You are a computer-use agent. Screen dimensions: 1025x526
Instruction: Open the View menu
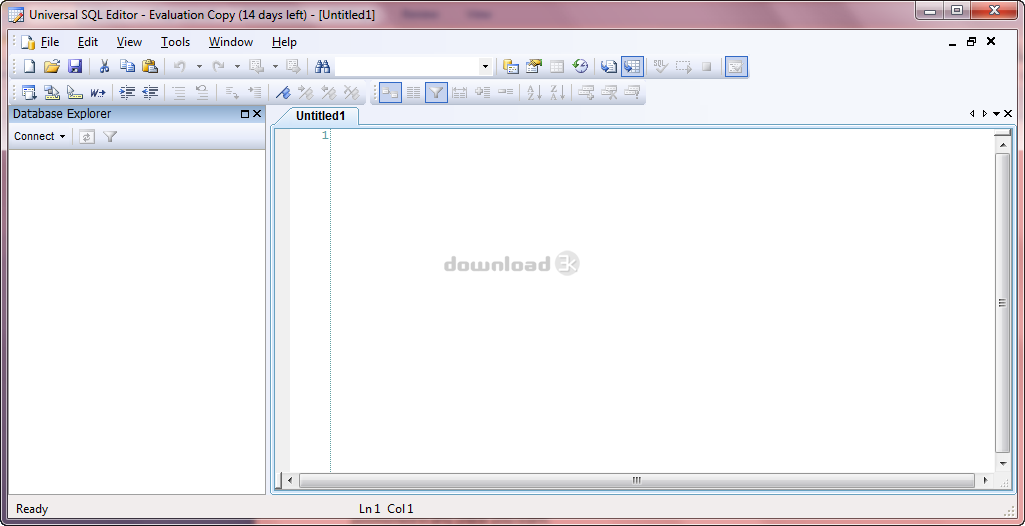click(129, 42)
